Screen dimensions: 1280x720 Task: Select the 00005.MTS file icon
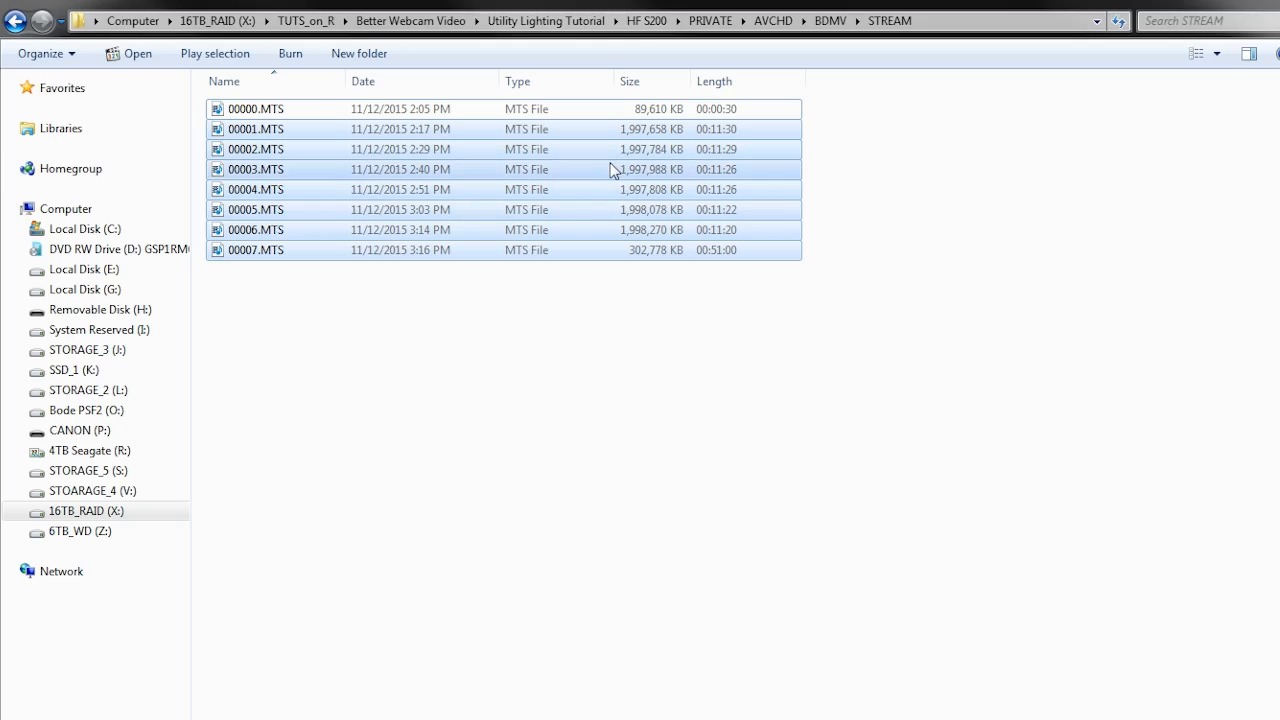pos(217,209)
